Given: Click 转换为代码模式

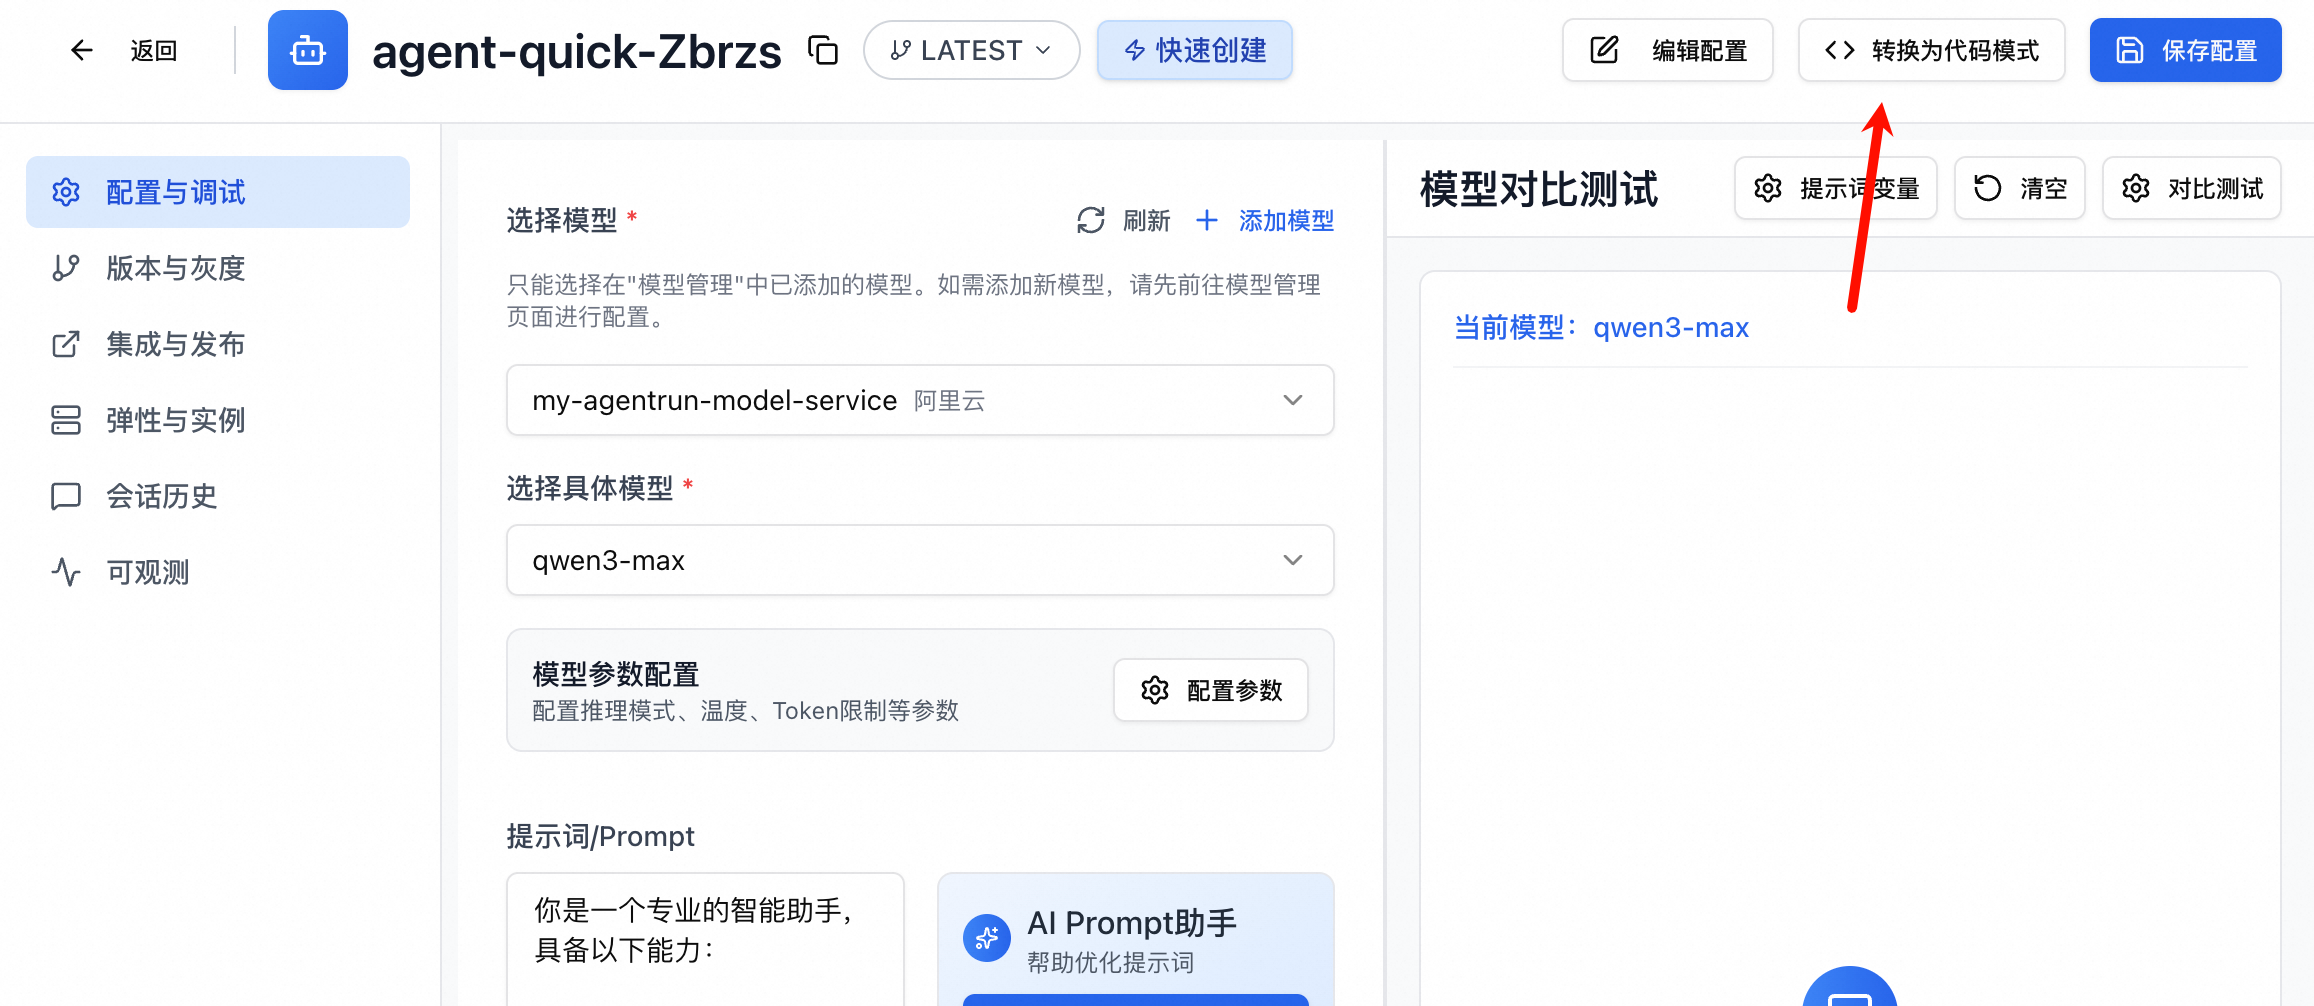Looking at the screenshot, I should 1931,50.
